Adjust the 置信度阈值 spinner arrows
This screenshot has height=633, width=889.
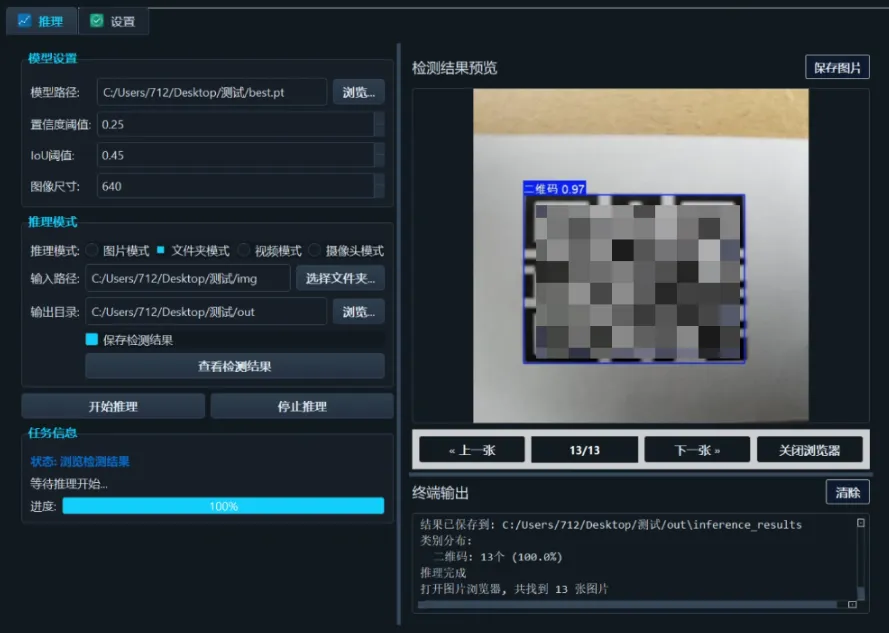coord(379,124)
